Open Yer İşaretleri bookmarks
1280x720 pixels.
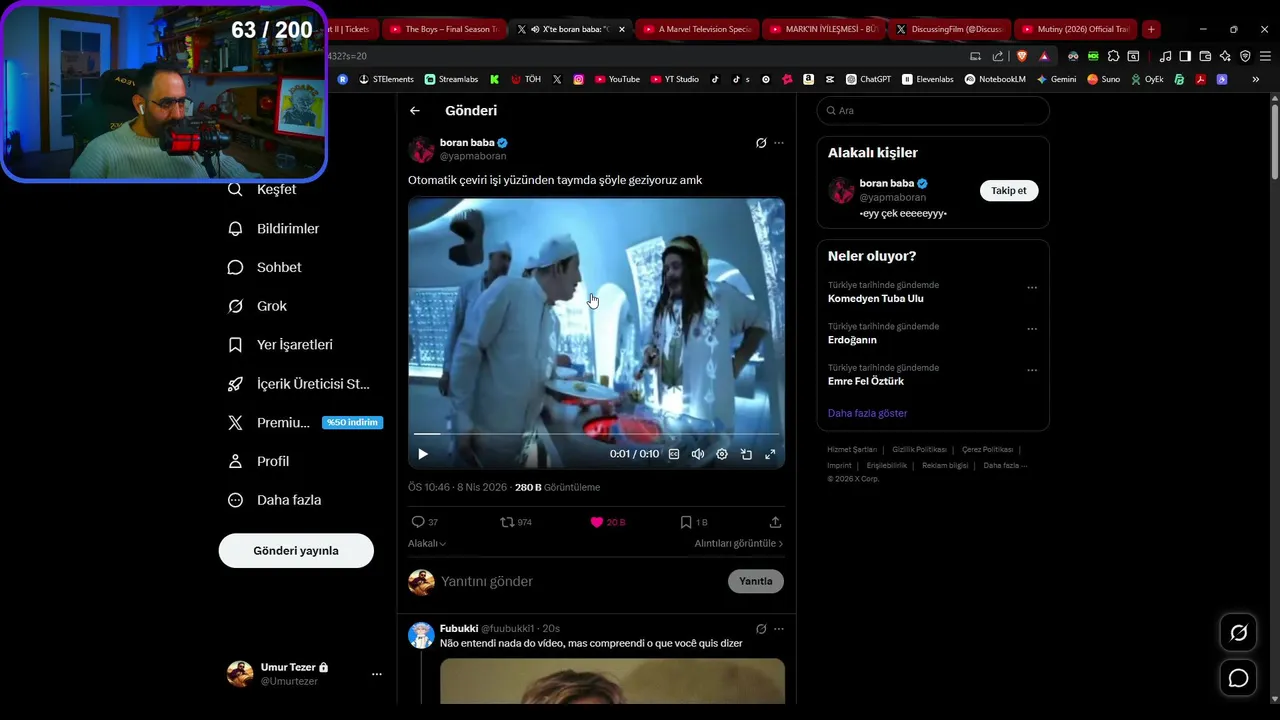coord(281,345)
